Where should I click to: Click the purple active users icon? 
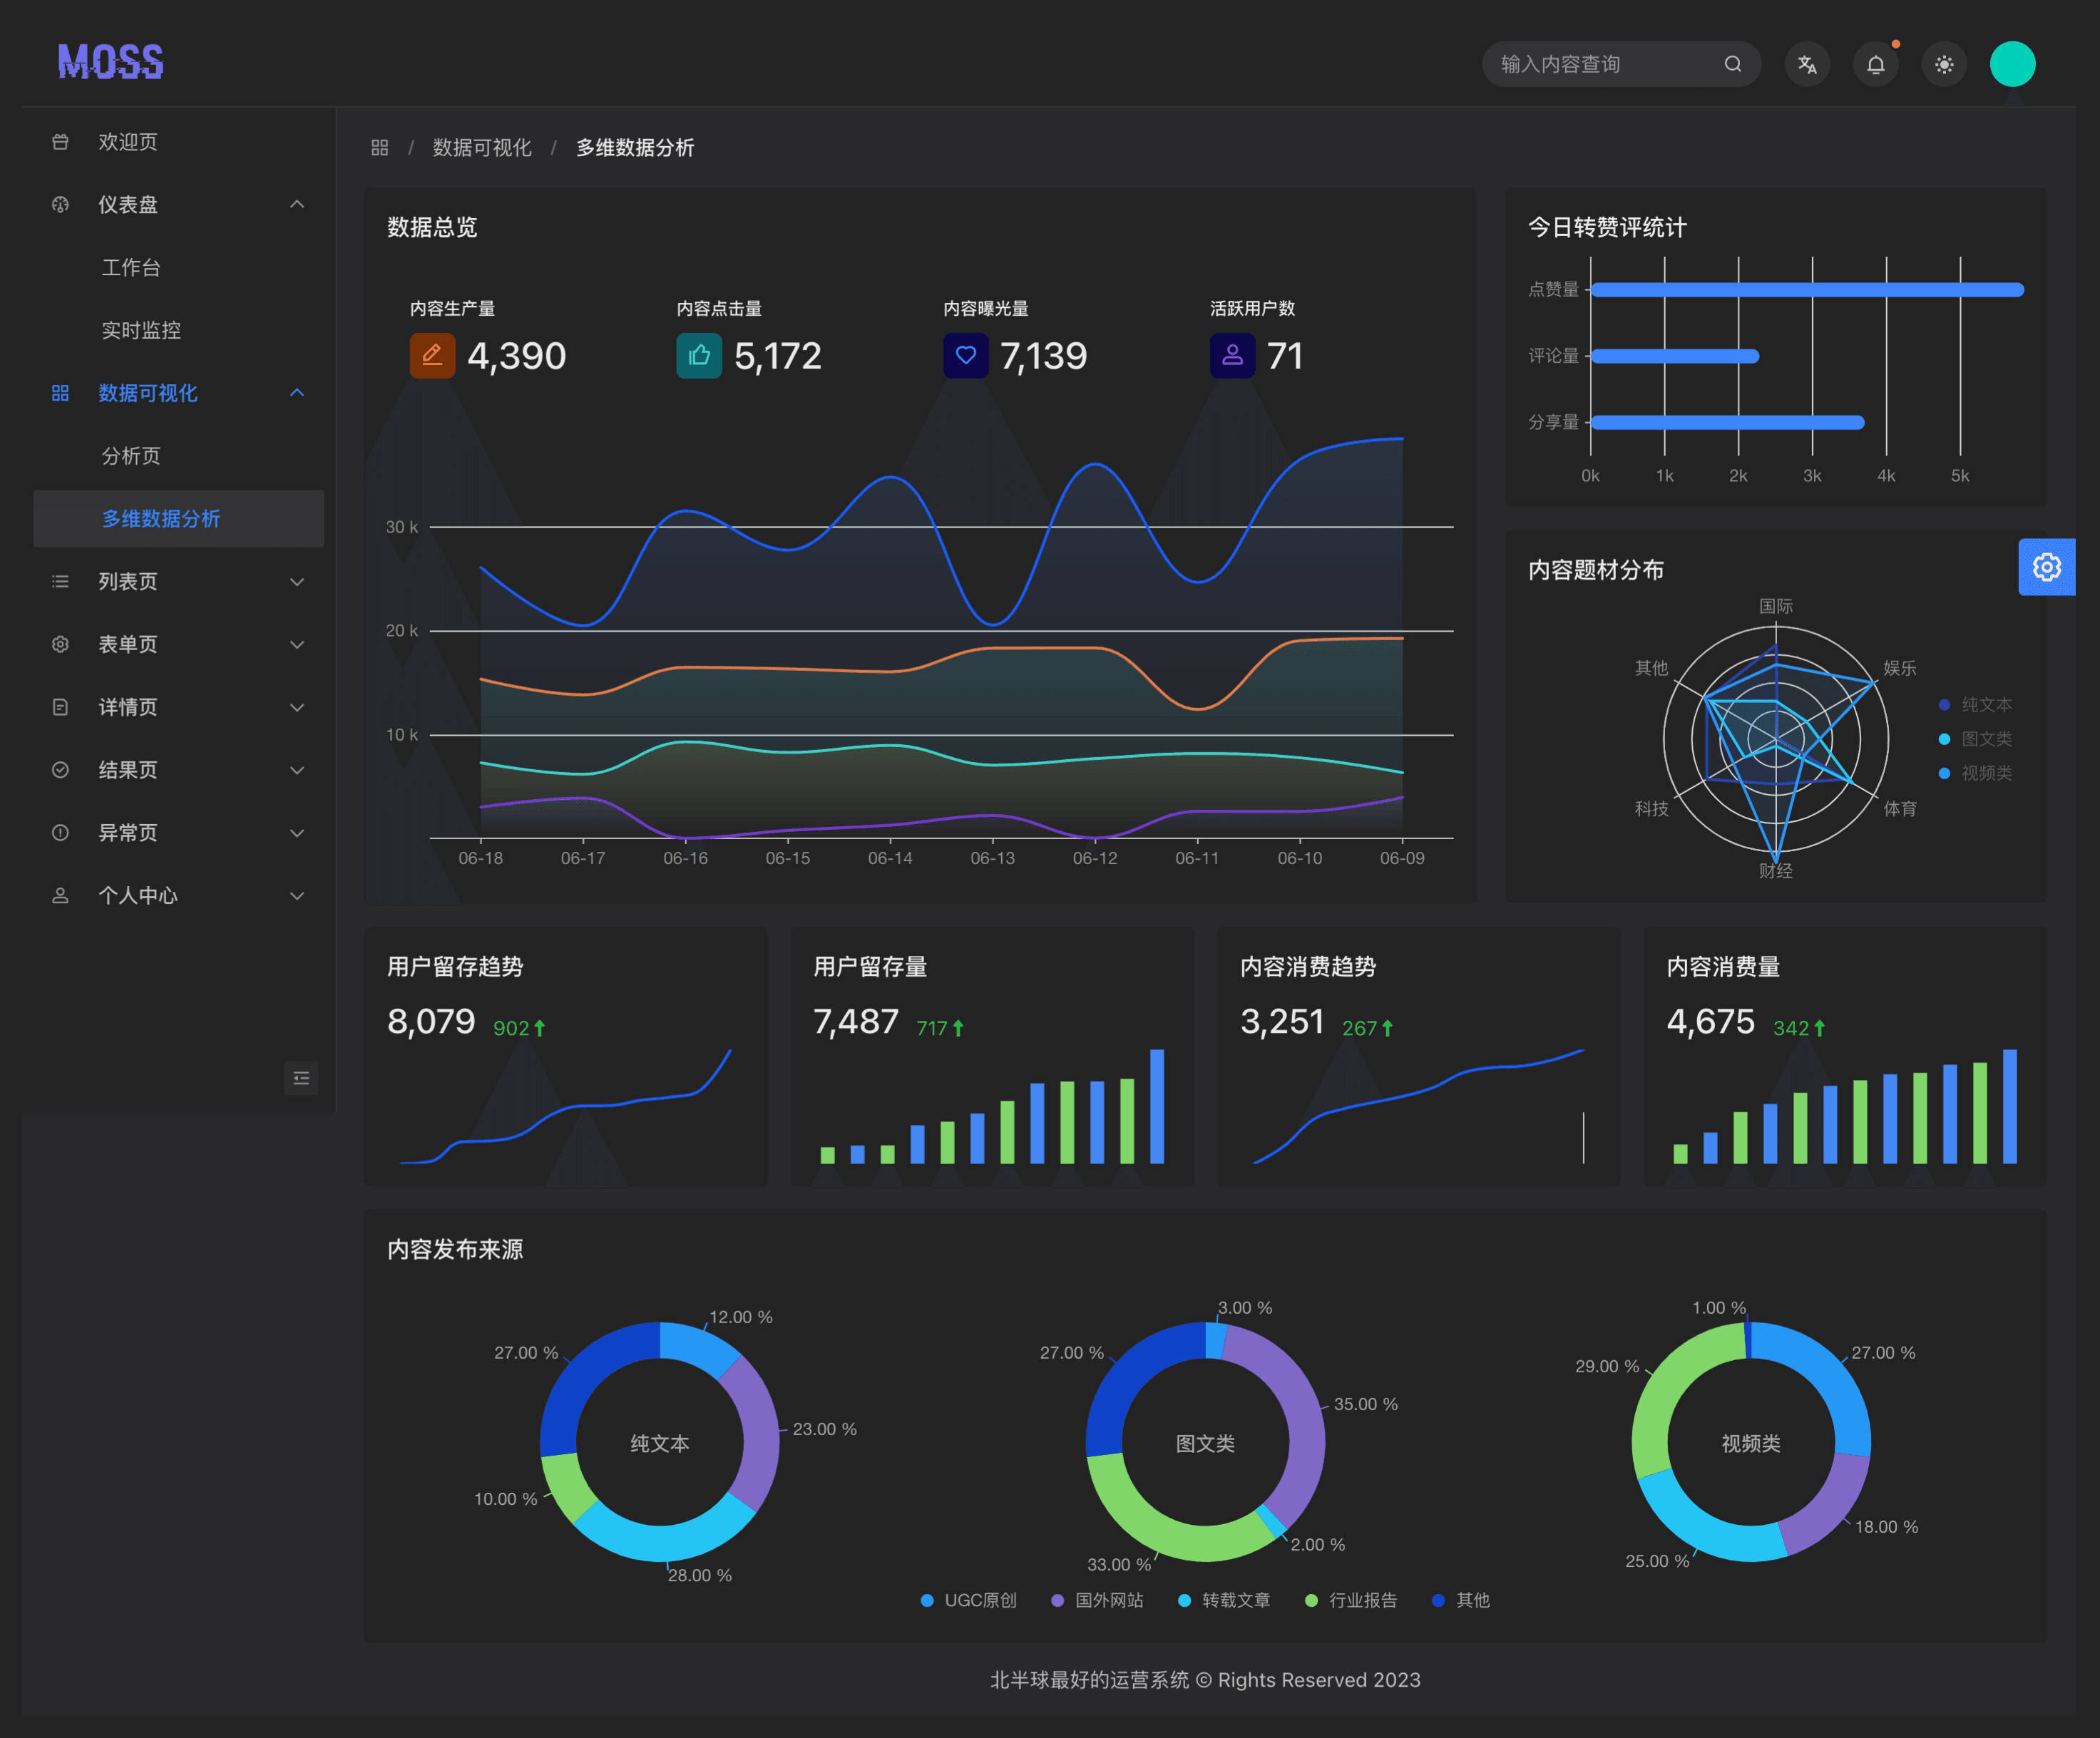click(x=1232, y=355)
